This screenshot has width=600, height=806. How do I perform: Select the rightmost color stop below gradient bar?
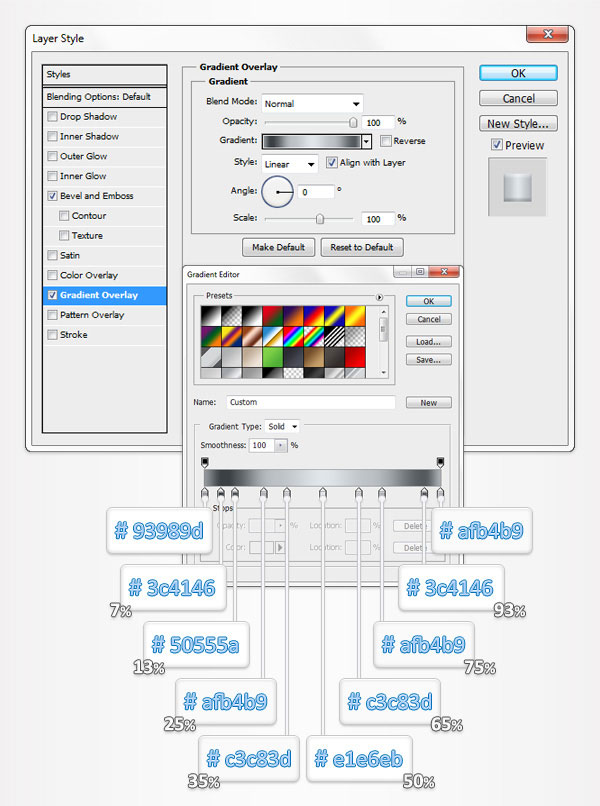click(440, 493)
